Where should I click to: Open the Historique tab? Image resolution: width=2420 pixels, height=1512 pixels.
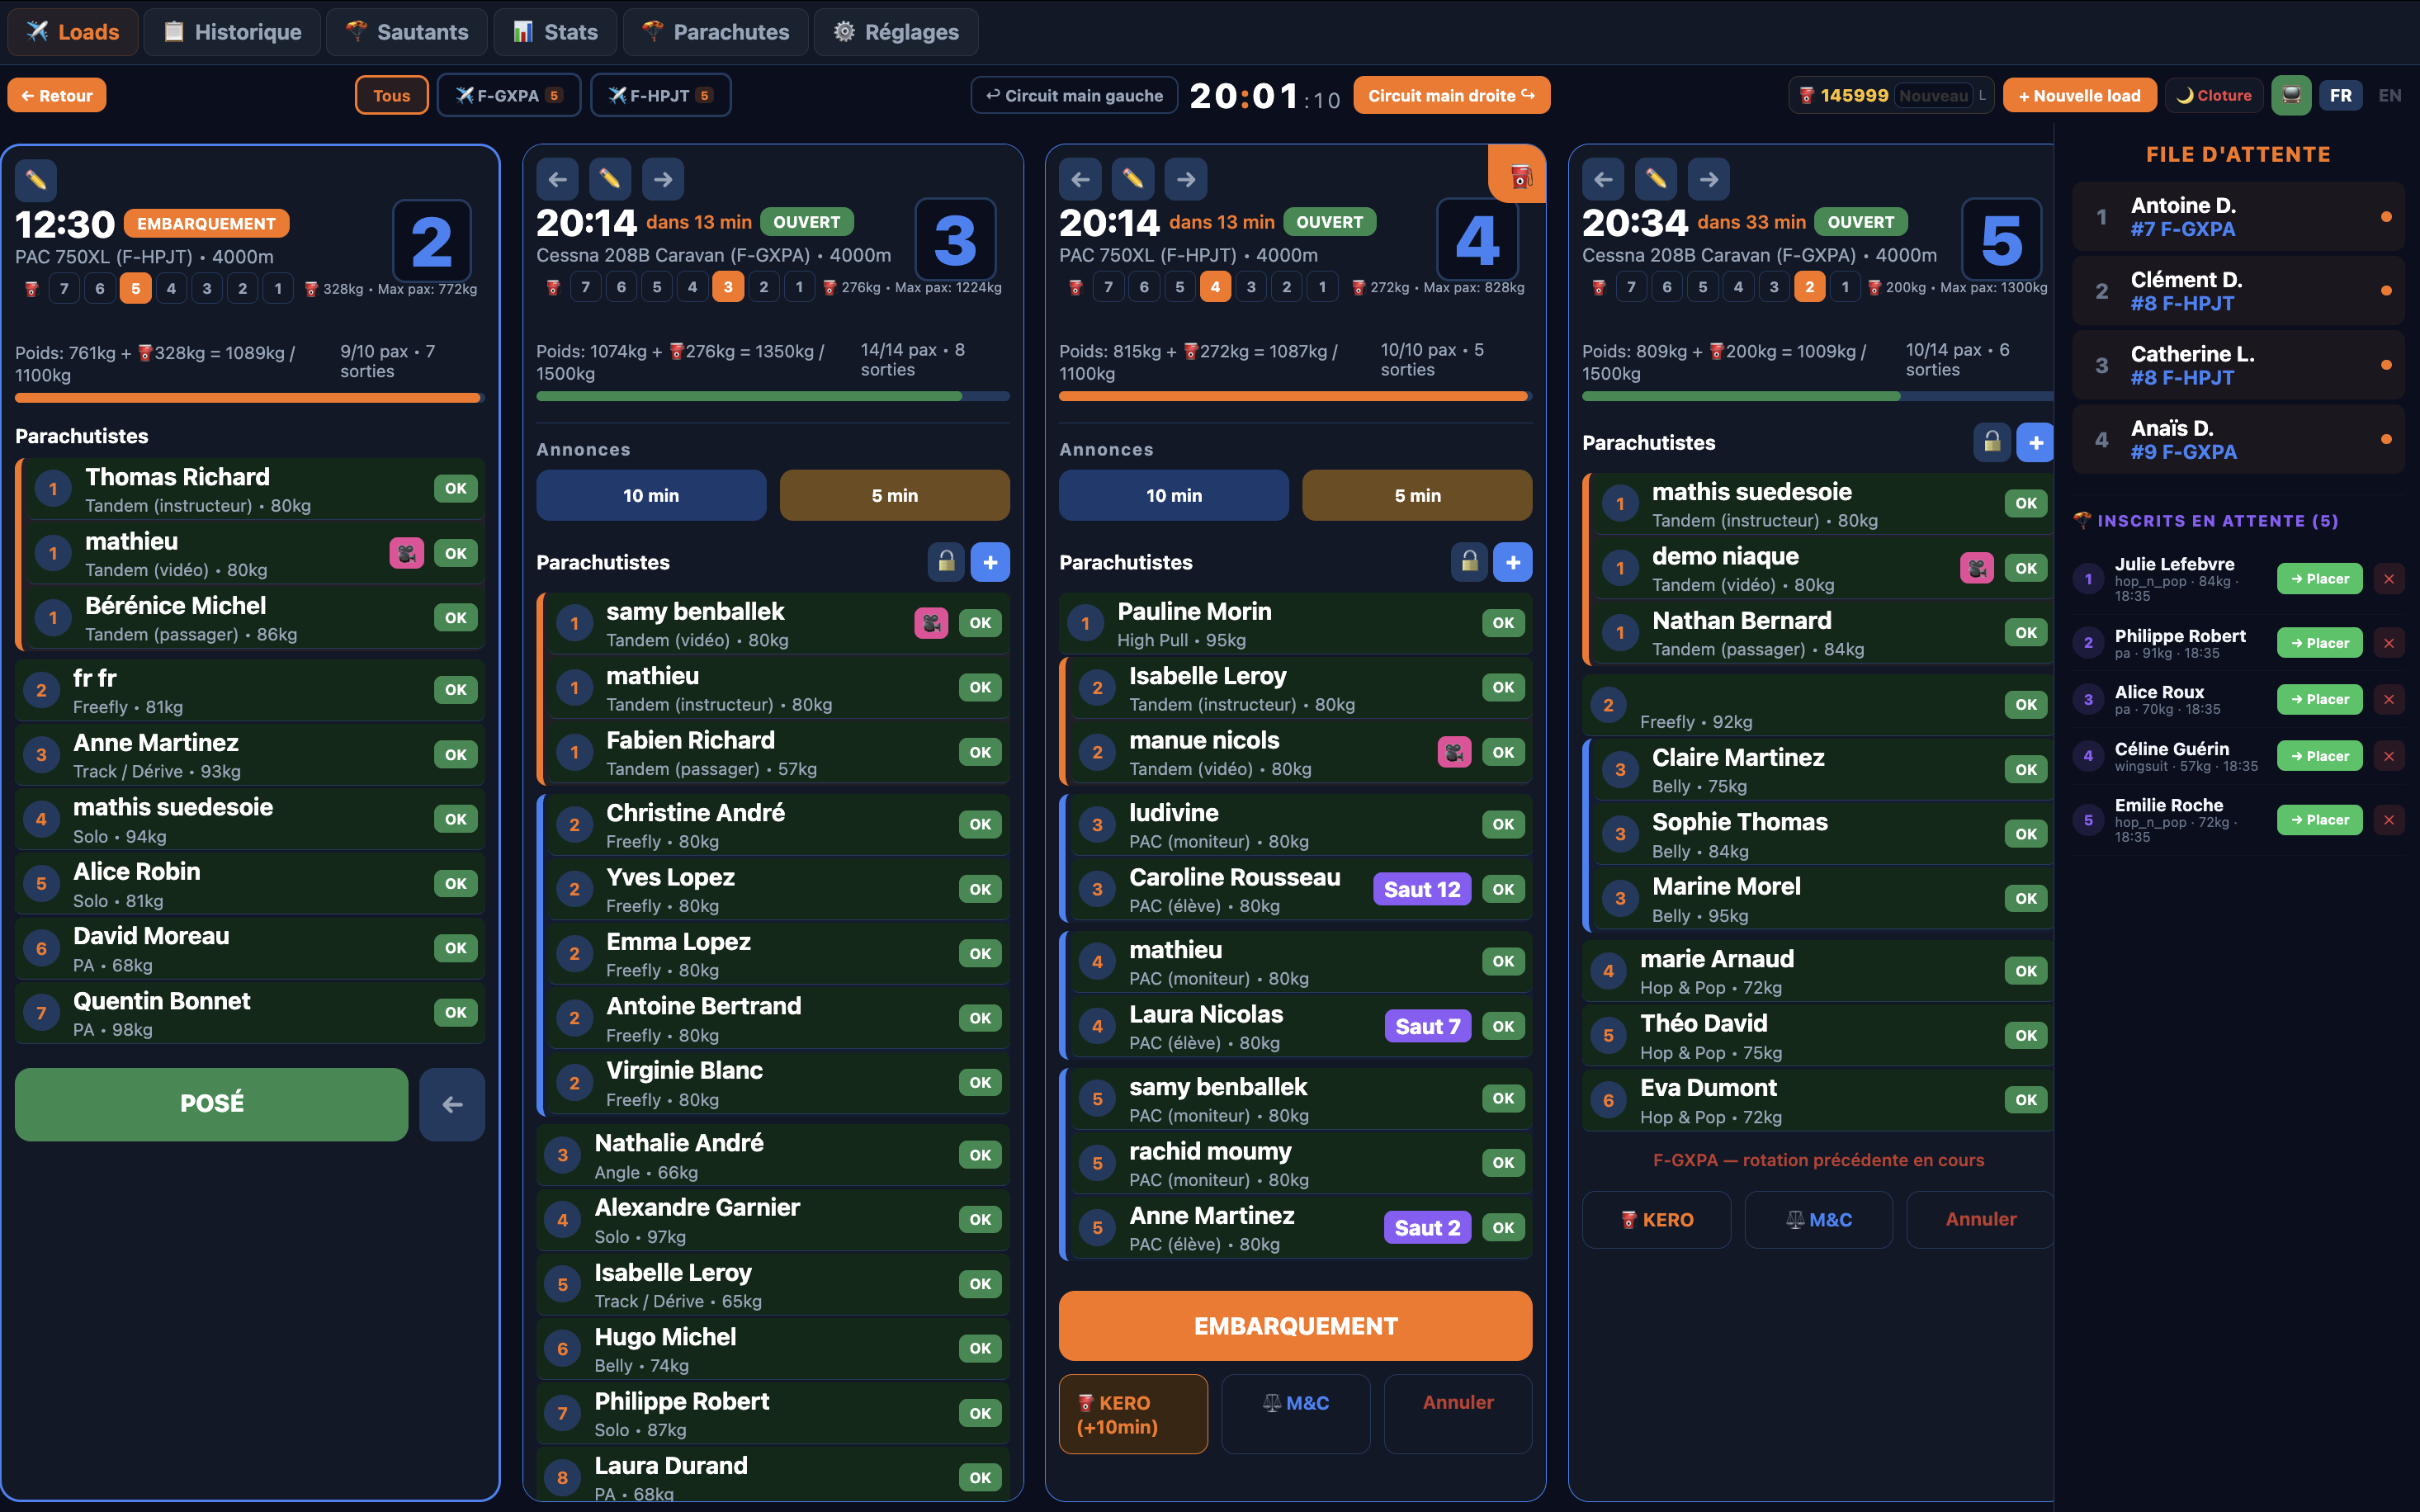[232, 31]
